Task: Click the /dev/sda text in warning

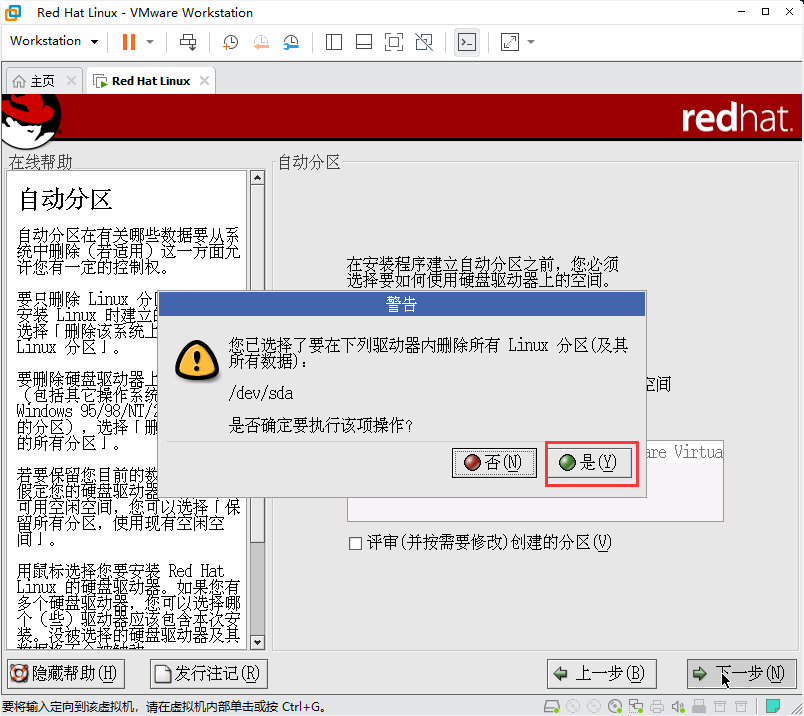Action: 261,393
